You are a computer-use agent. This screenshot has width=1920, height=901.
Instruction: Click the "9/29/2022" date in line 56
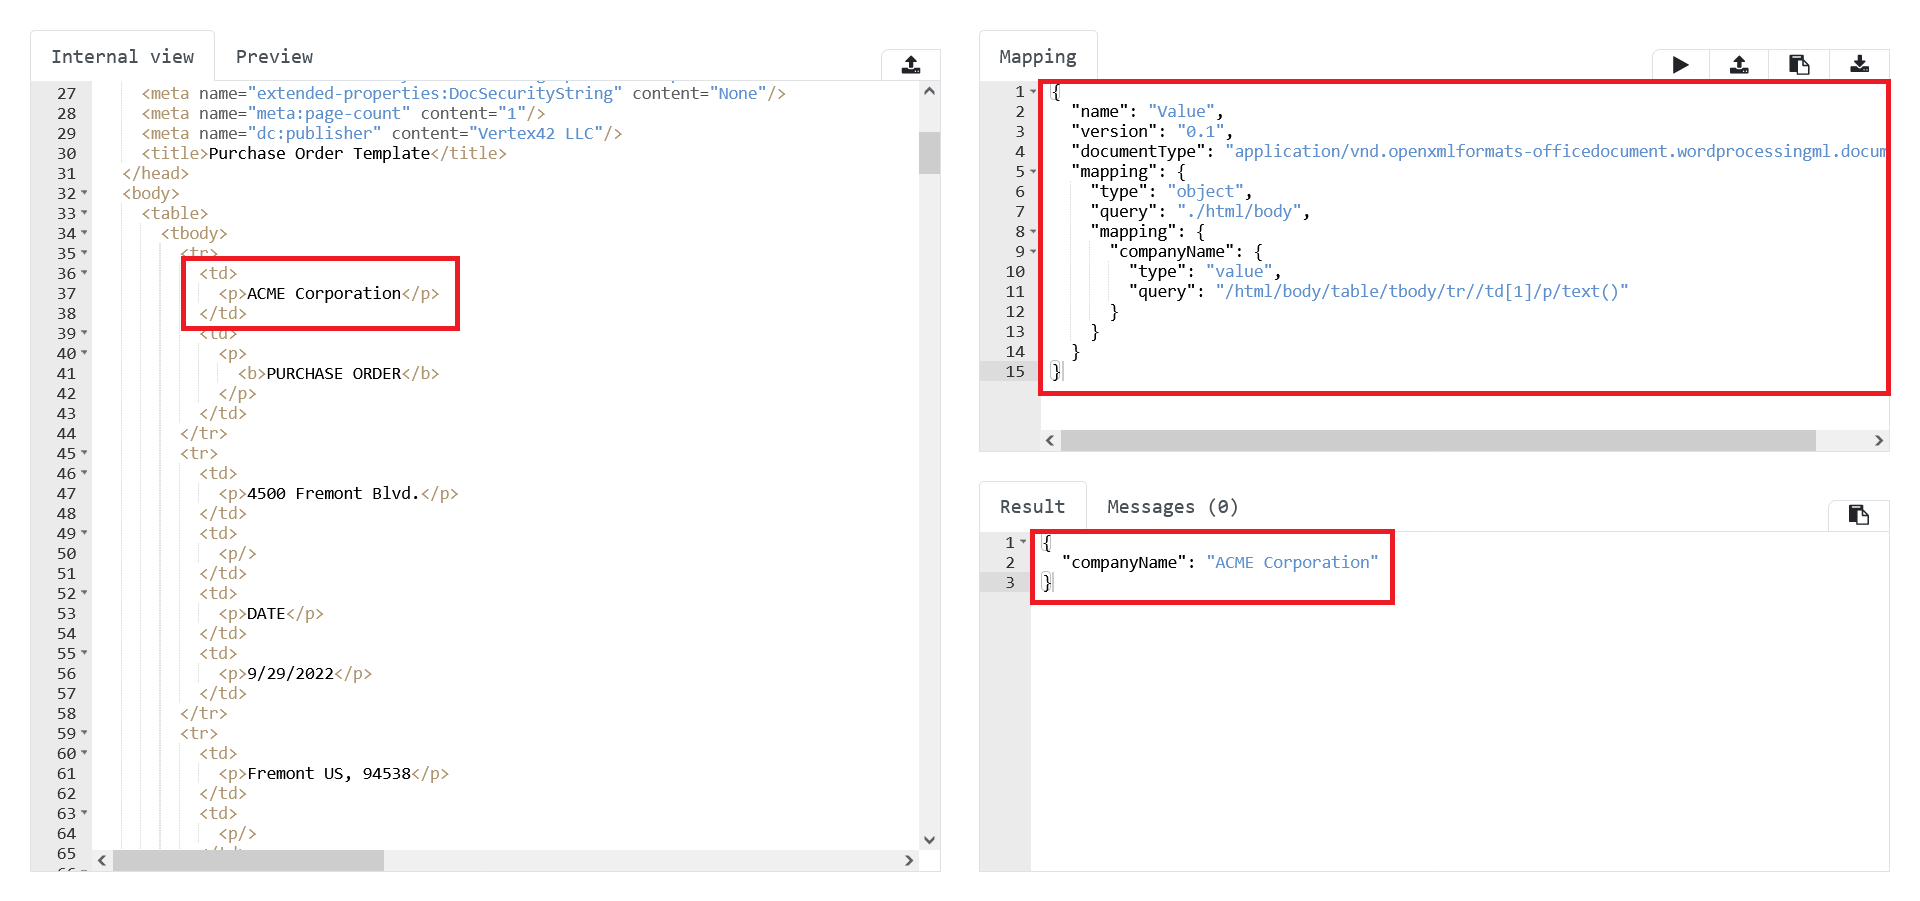coord(290,673)
